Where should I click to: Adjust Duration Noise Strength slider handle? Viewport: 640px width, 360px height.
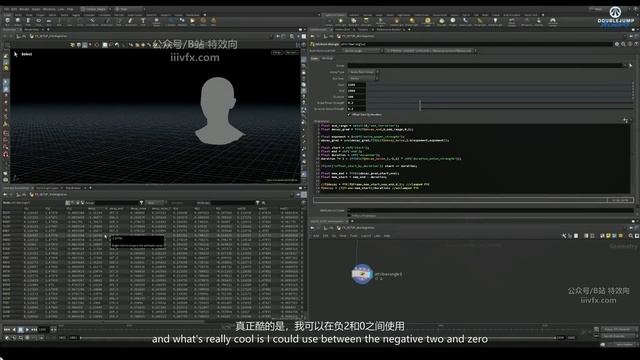420,109
